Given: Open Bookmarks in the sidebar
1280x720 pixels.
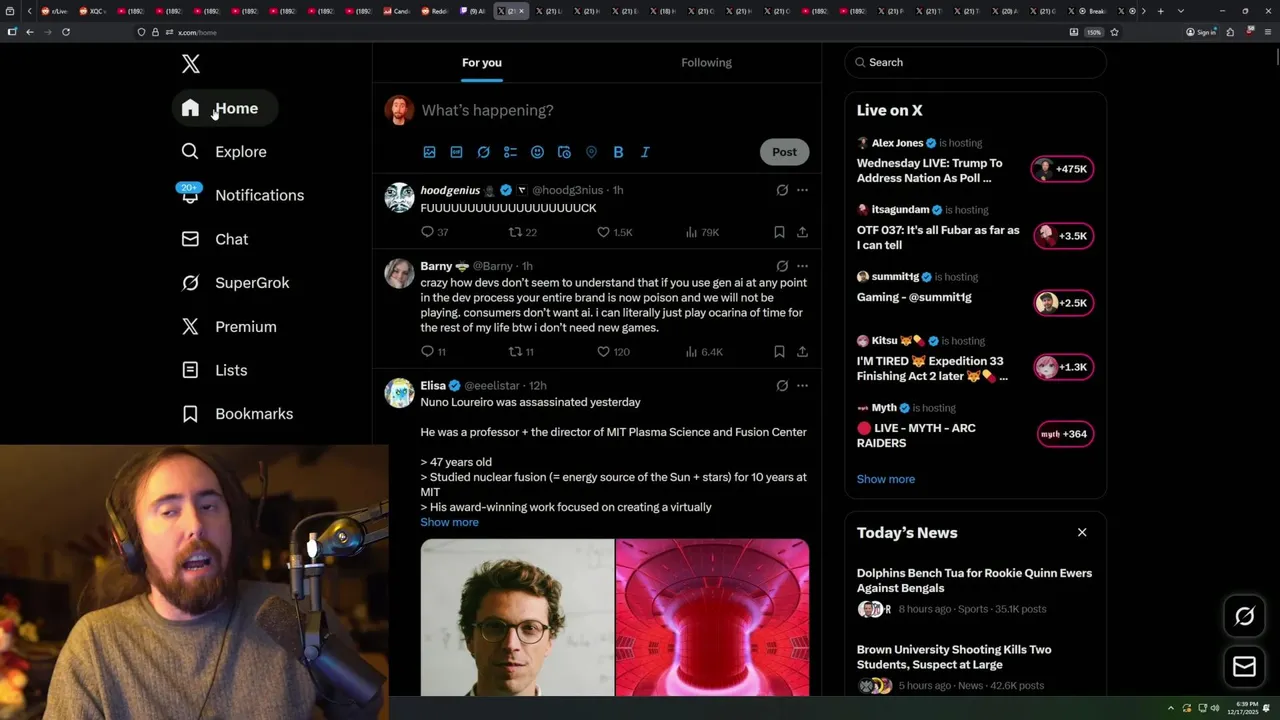Looking at the screenshot, I should 238,414.
